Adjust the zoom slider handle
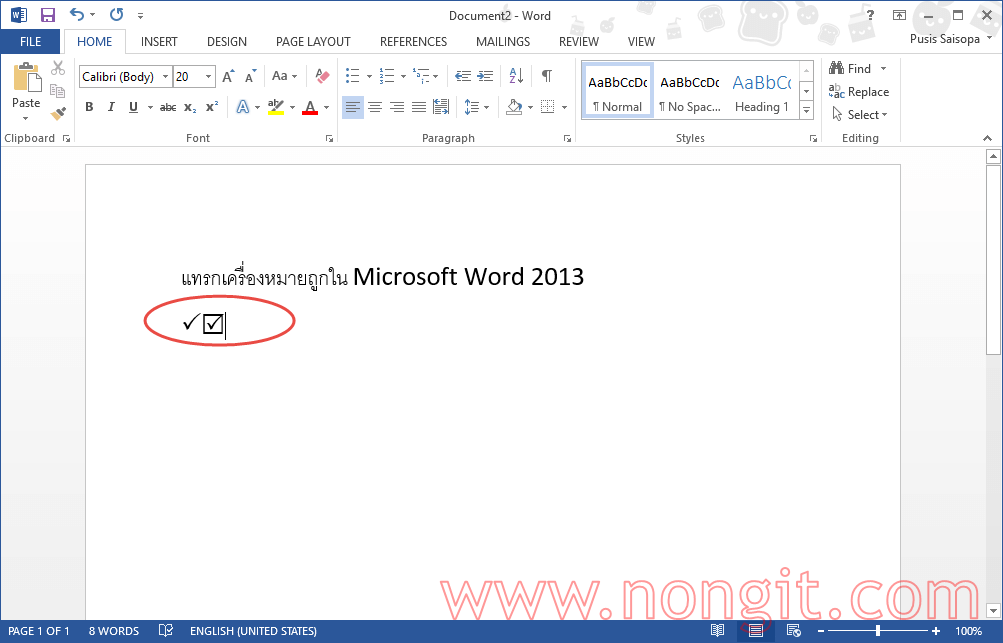 [x=878, y=631]
